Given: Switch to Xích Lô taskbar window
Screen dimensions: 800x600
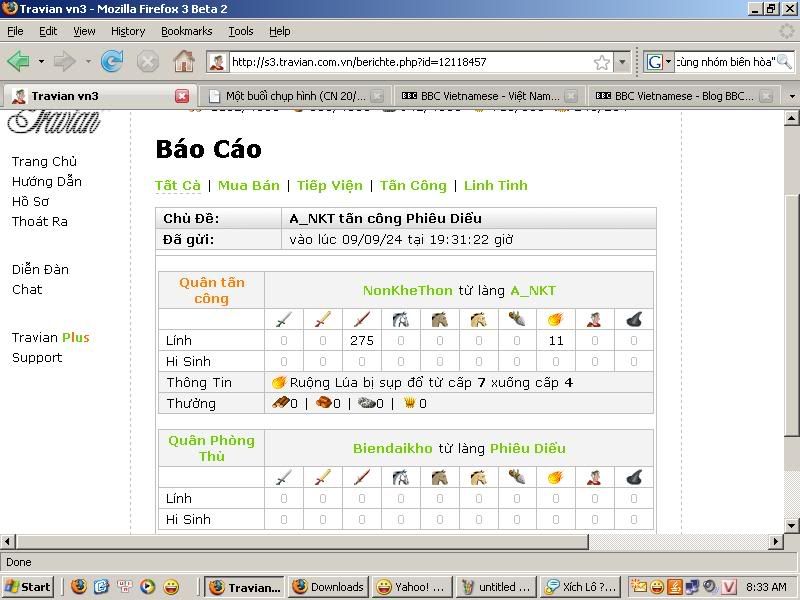Looking at the screenshot, I should (581, 587).
